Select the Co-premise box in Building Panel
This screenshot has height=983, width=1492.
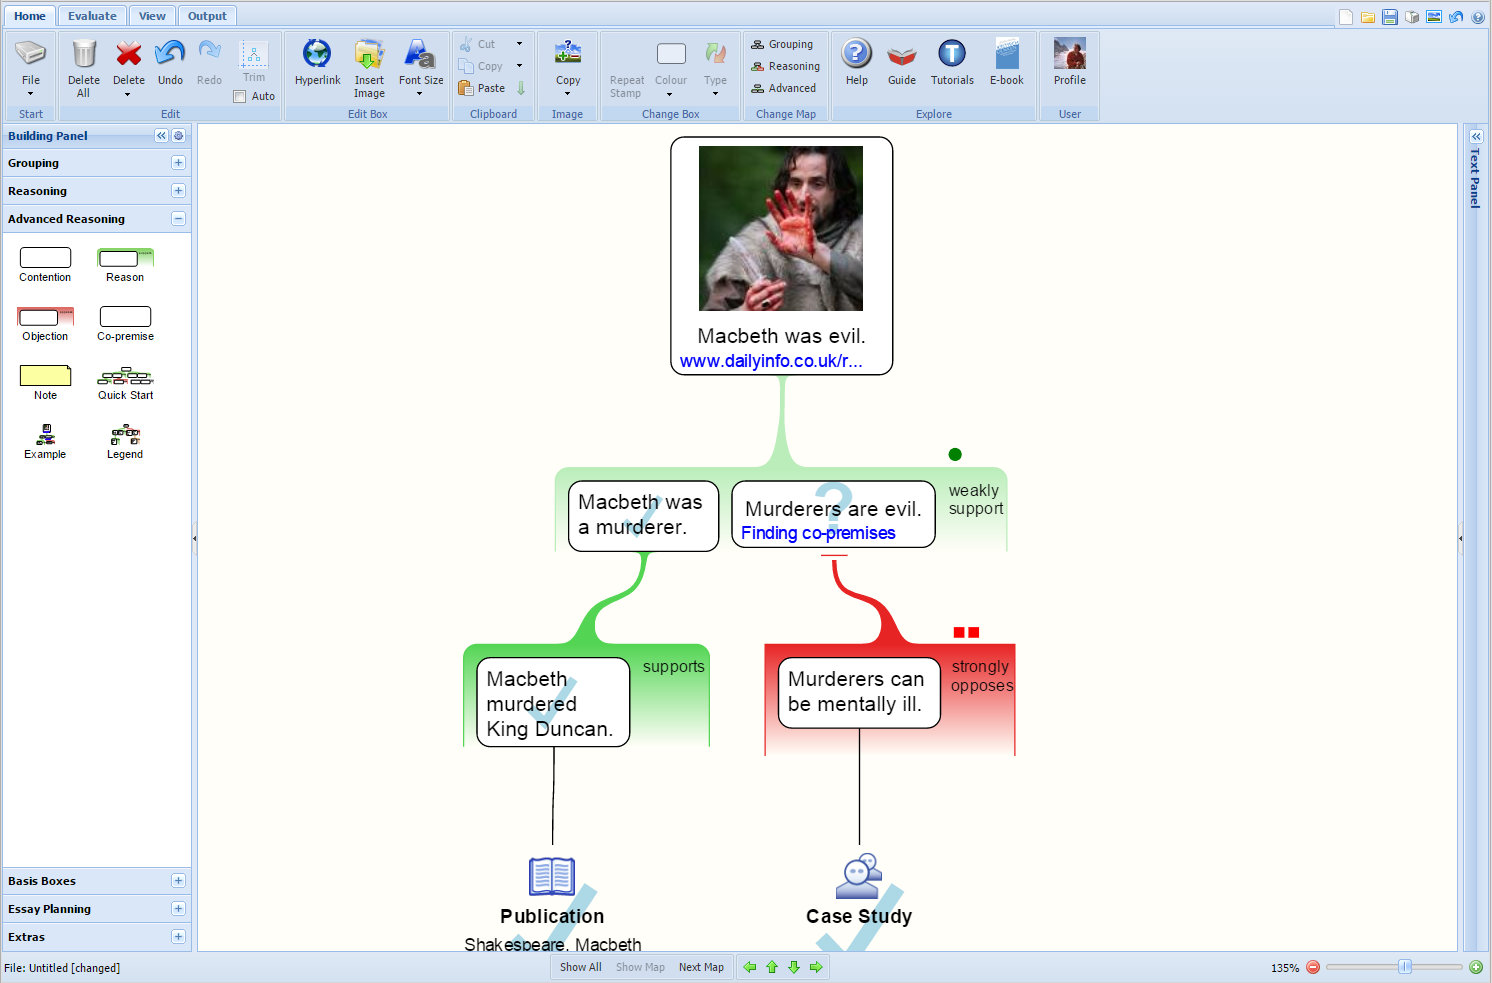pyautogui.click(x=125, y=317)
